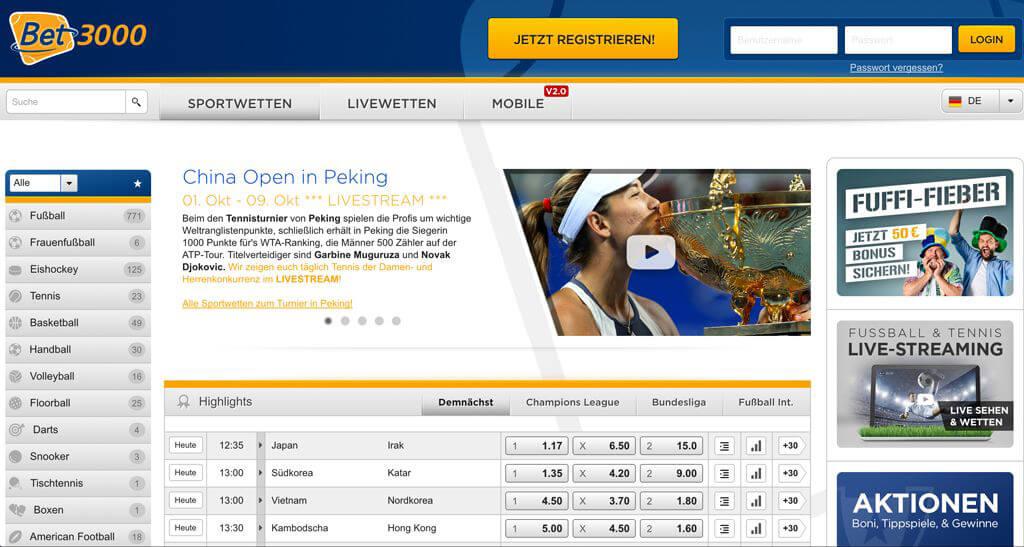Screen dimensions: 1024x547
Task: Open the Aktionen promotions banner
Action: click(925, 509)
